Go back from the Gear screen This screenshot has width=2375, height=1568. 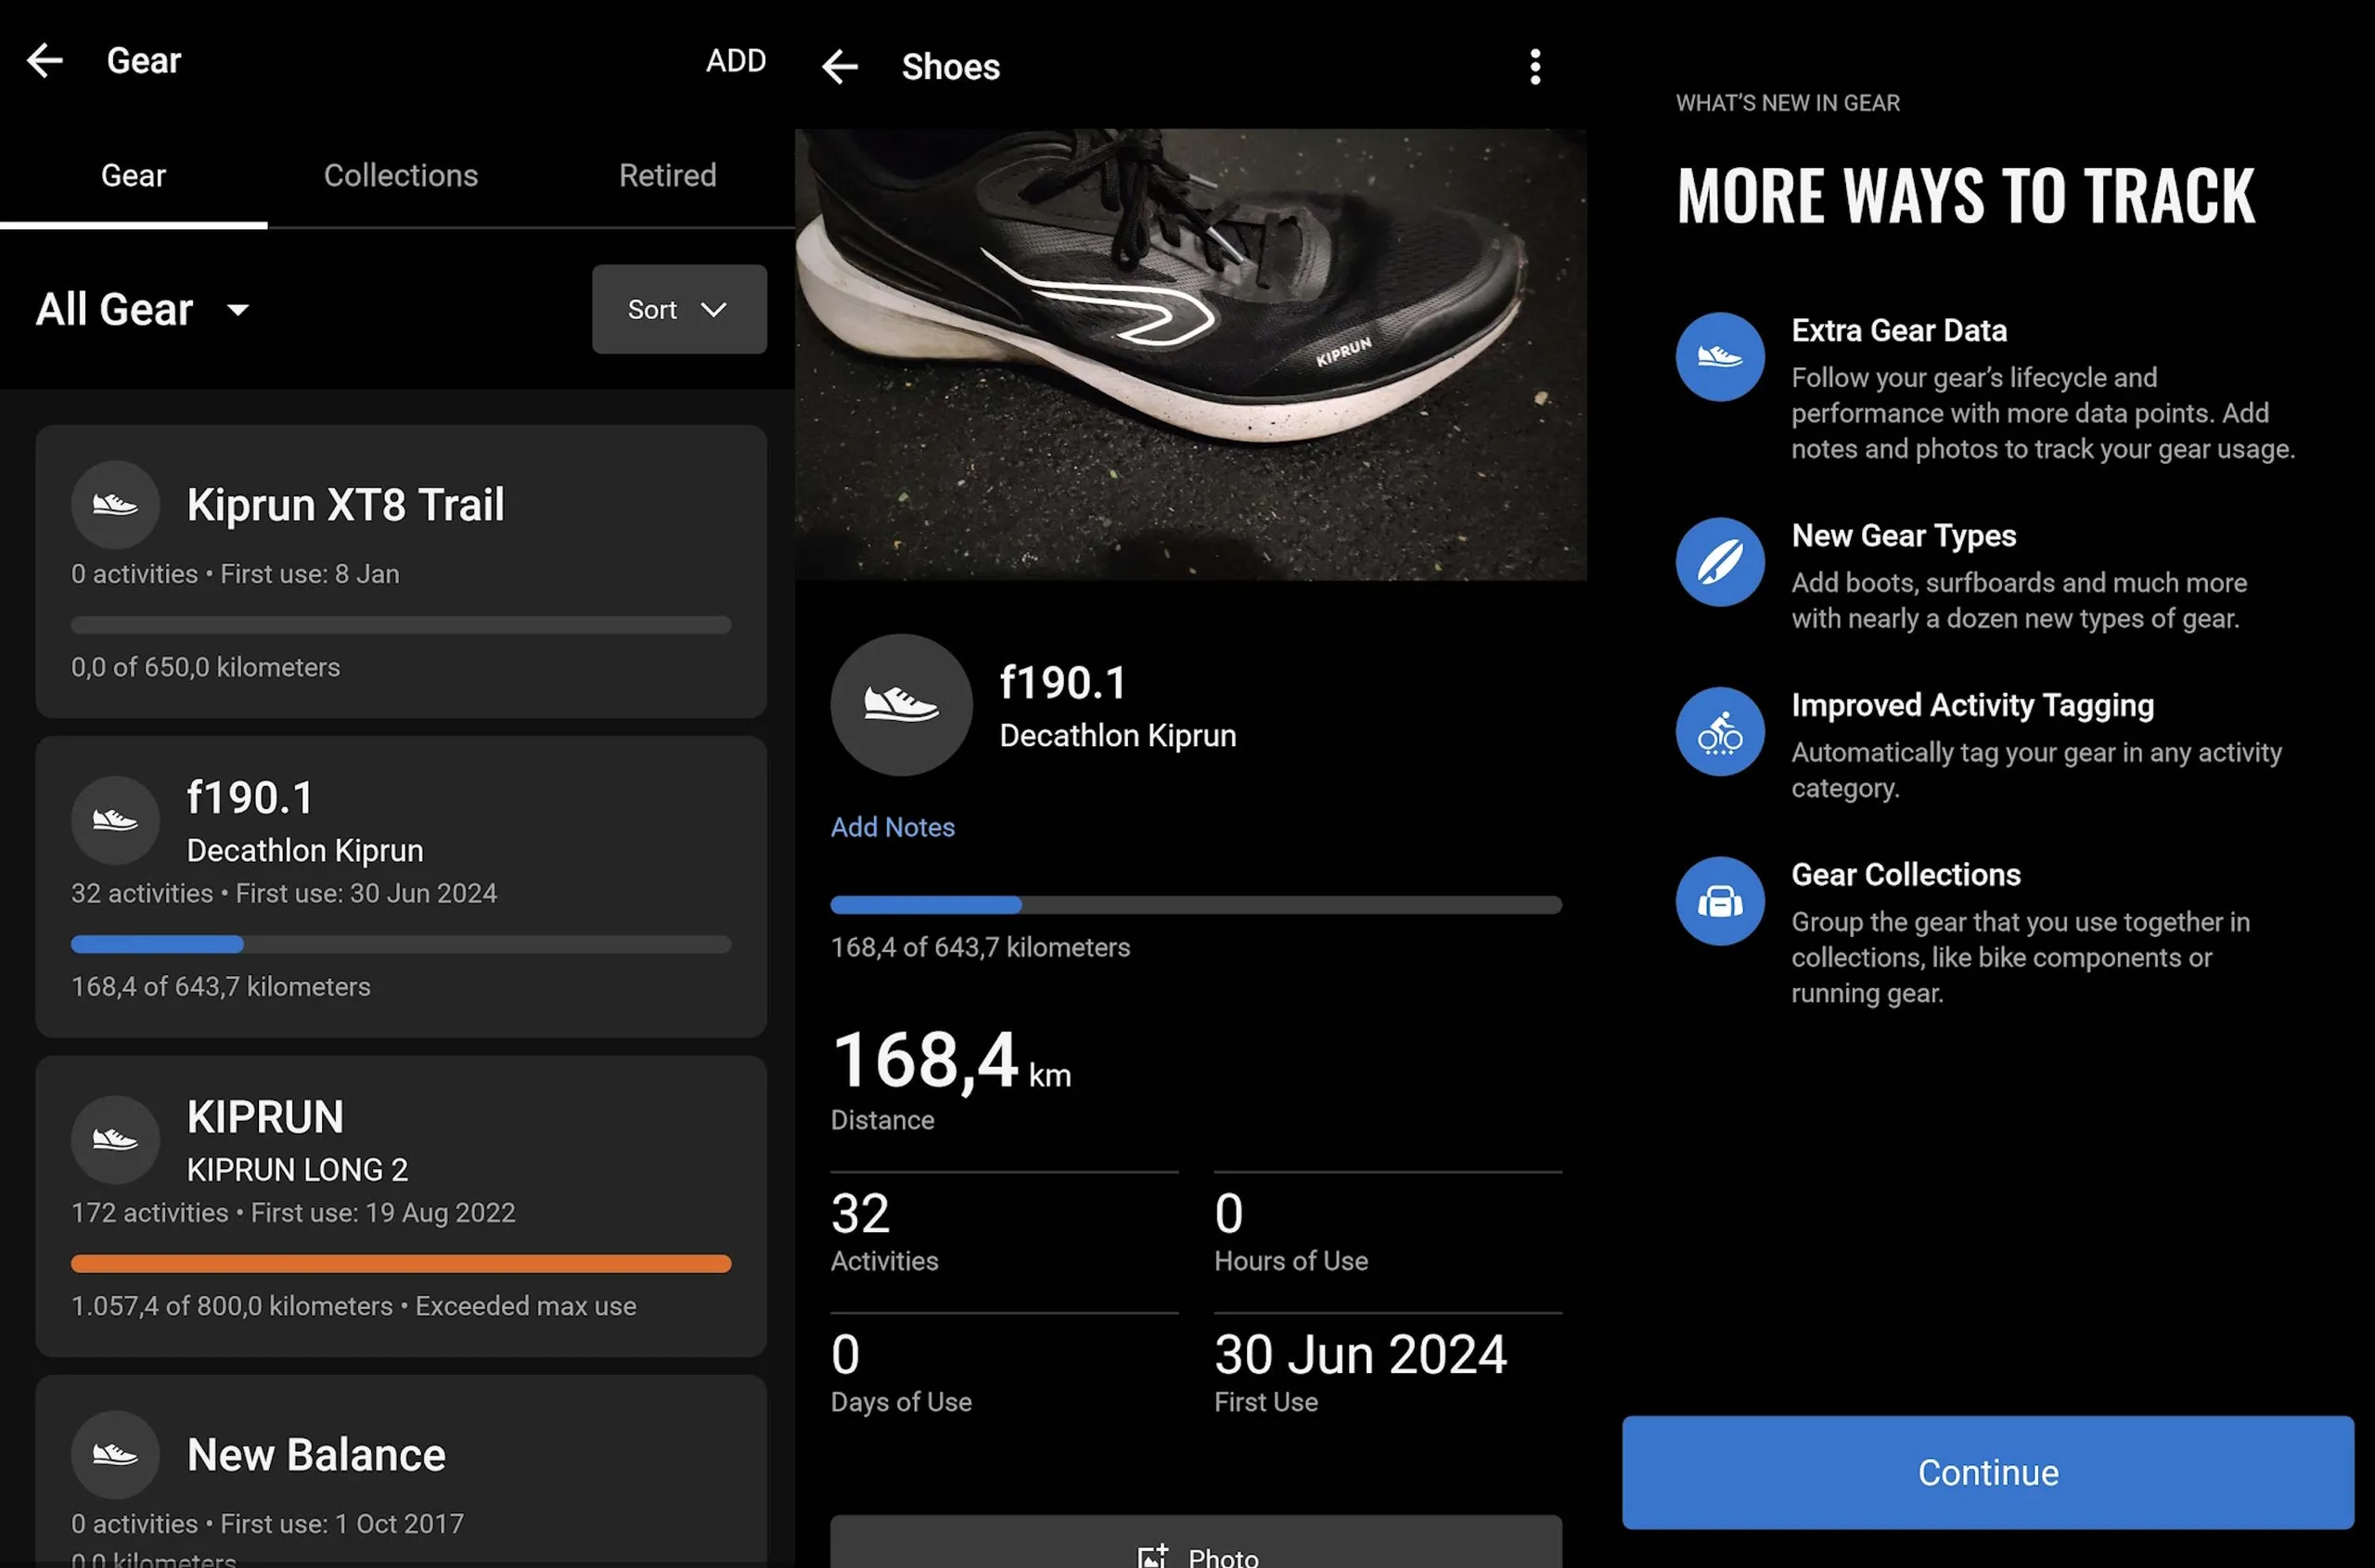click(45, 61)
